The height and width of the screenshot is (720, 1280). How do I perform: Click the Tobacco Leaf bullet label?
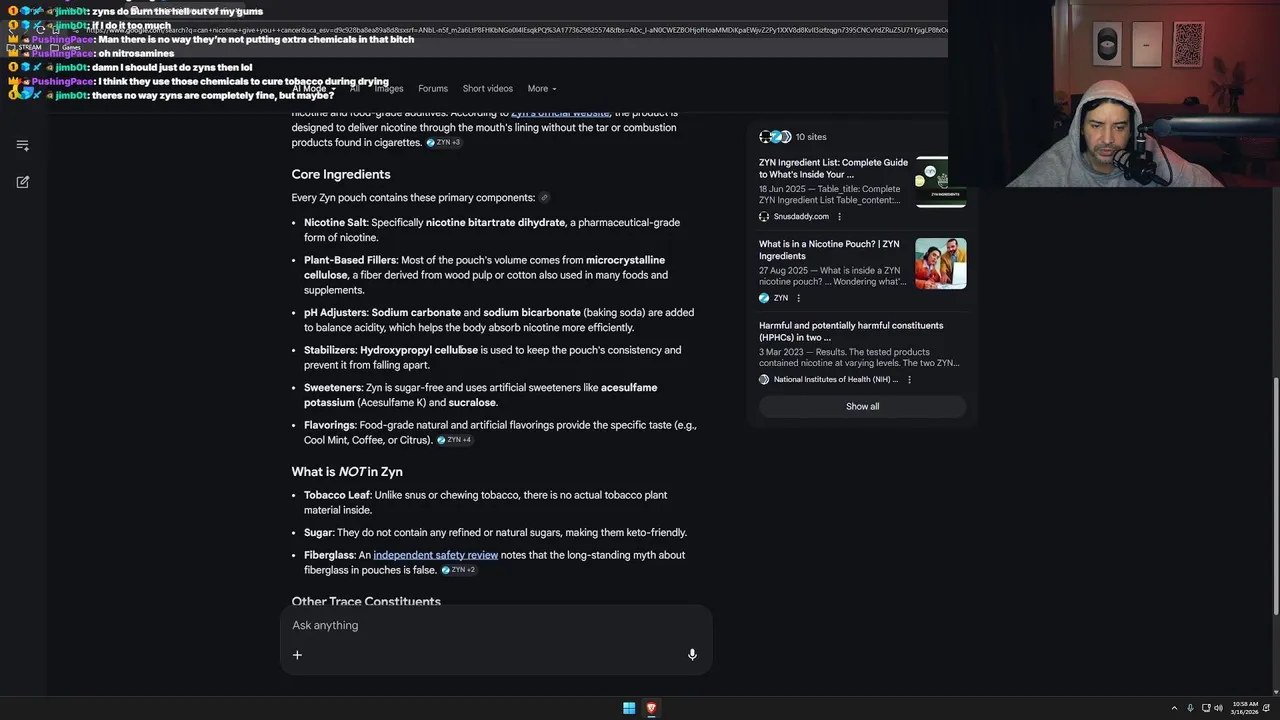337,495
